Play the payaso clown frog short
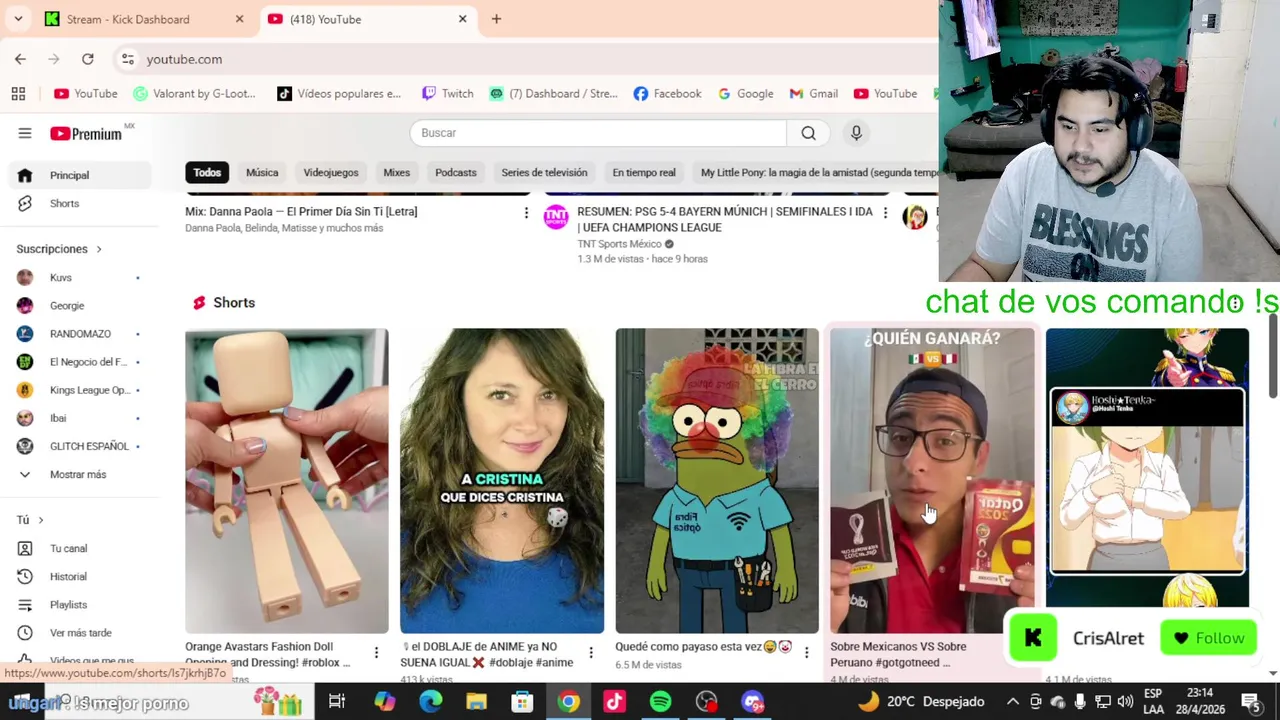 716,480
